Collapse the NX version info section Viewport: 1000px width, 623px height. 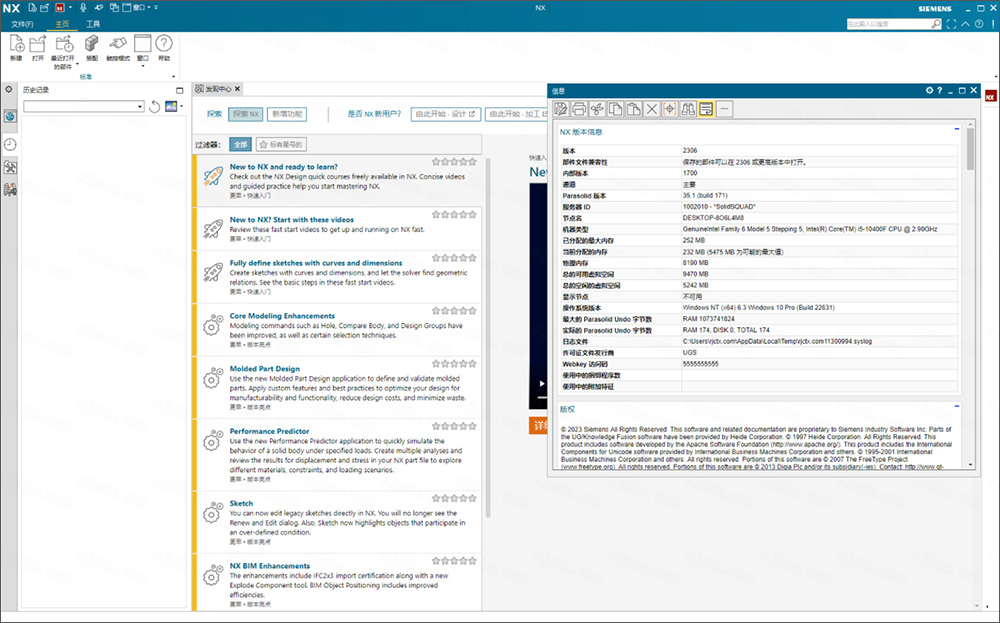tap(957, 129)
